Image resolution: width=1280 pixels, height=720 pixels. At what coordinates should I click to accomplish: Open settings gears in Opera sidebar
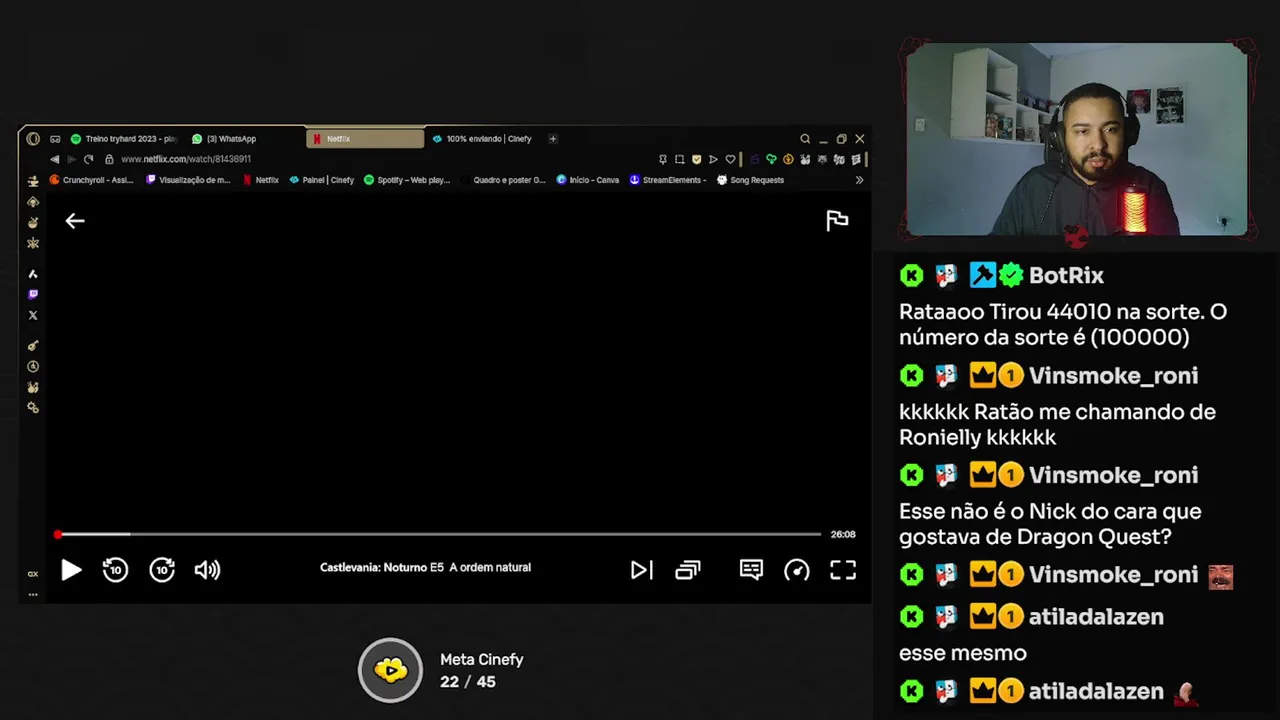point(33,408)
